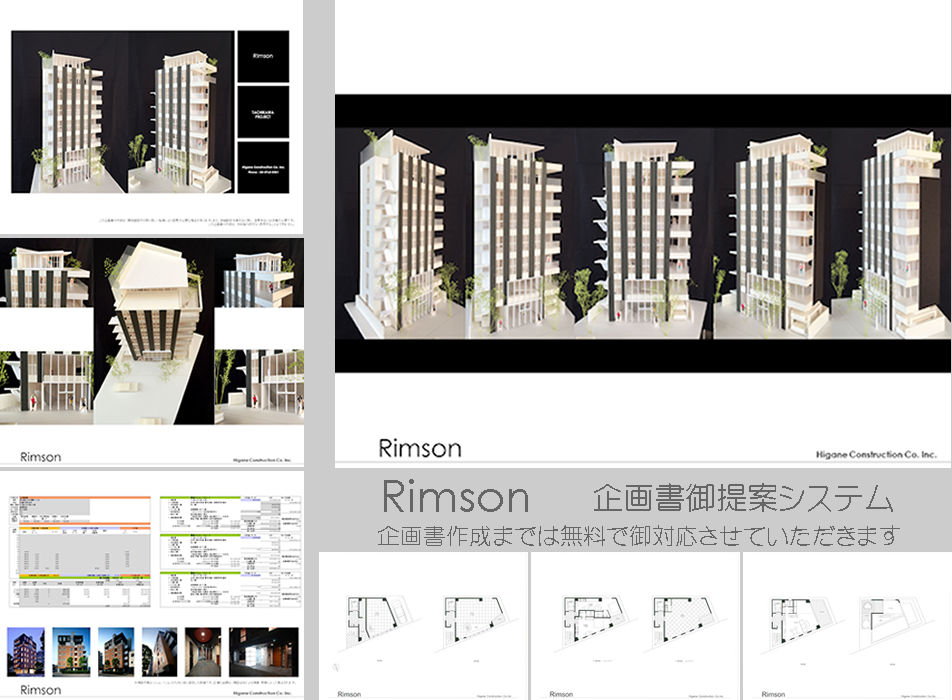
Task: Click 'Higane Construction Co. Inc.' under the panorama
Action: [876, 454]
